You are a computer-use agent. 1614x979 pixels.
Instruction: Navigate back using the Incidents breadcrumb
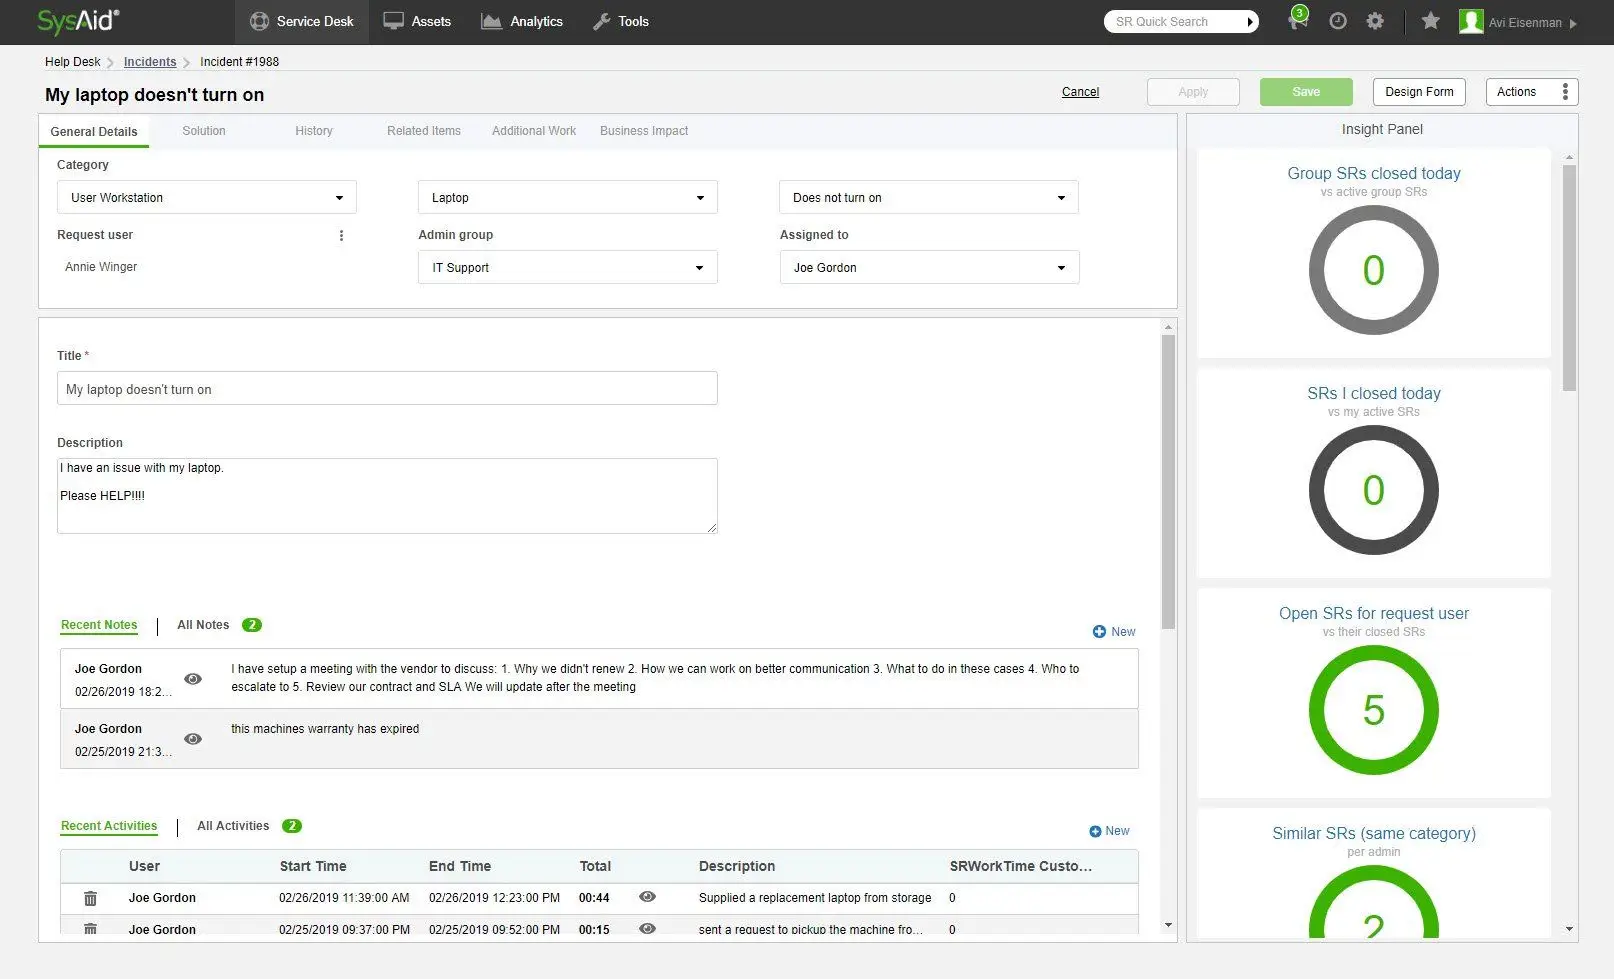coord(150,61)
